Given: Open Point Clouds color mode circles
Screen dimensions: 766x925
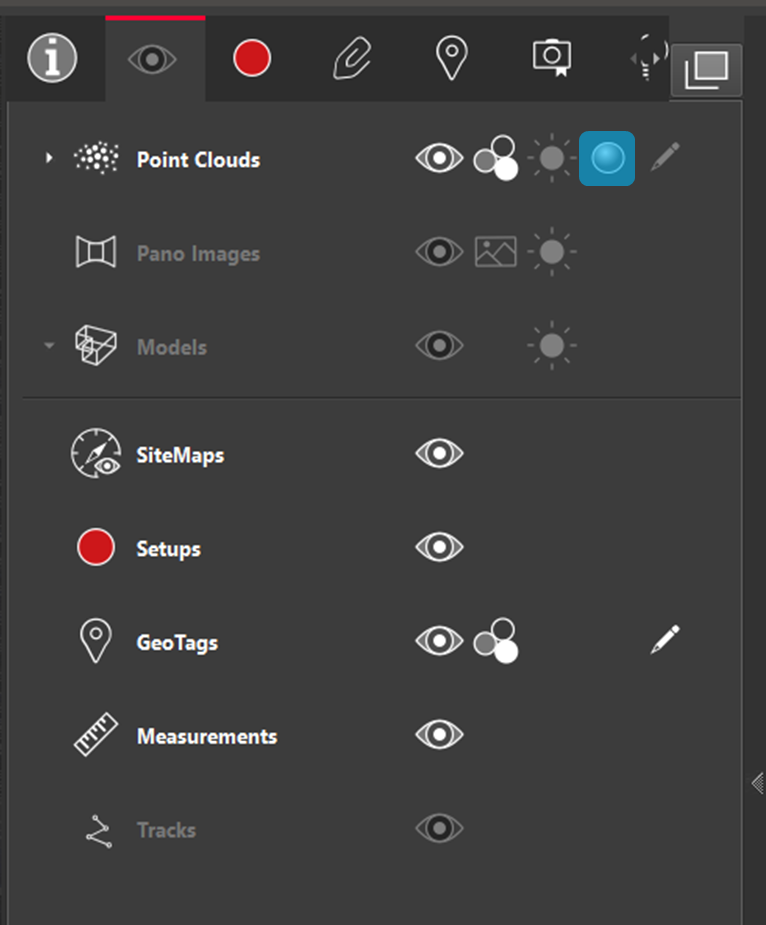Looking at the screenshot, I should click(x=496, y=158).
